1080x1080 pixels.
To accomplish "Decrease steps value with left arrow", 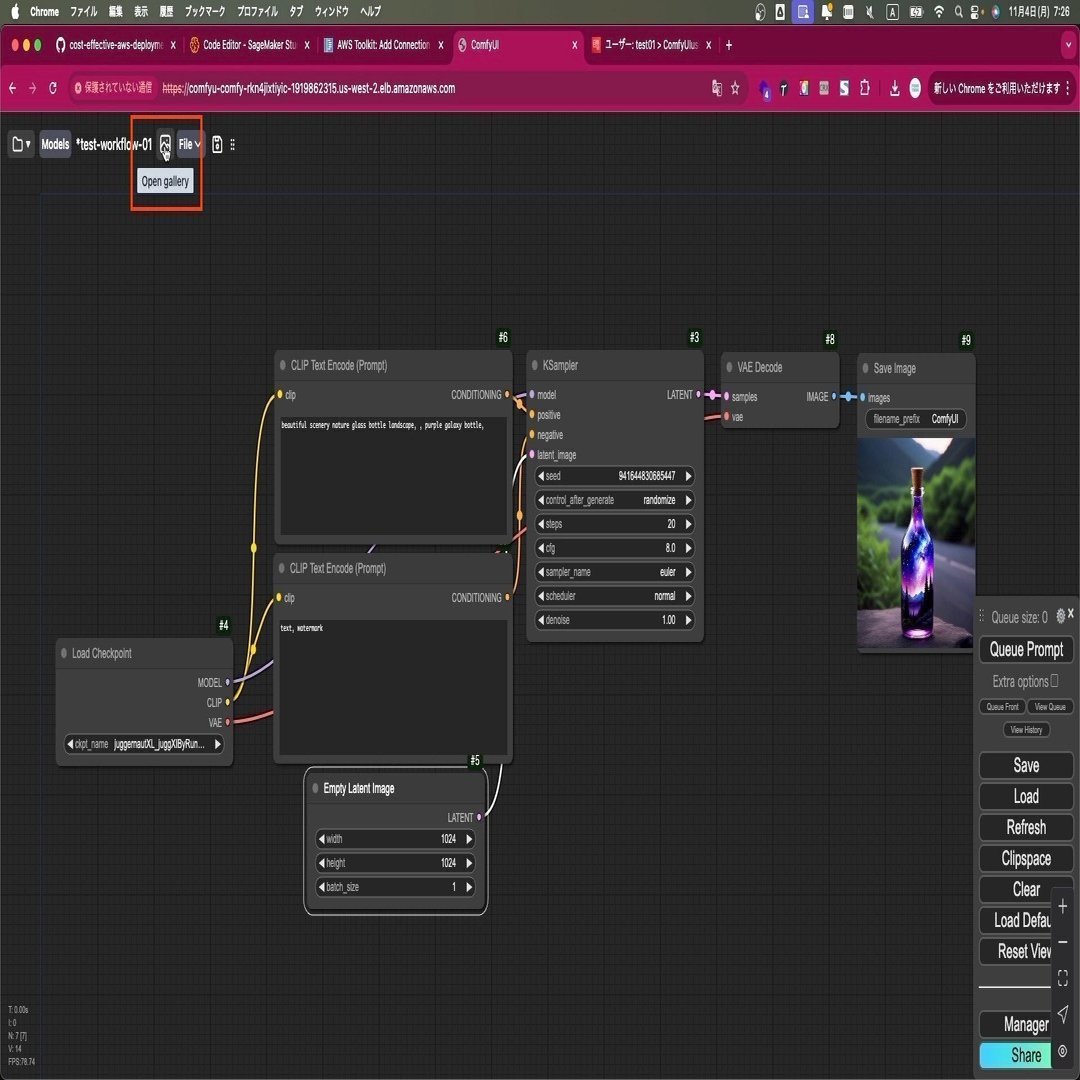I will [x=541, y=524].
